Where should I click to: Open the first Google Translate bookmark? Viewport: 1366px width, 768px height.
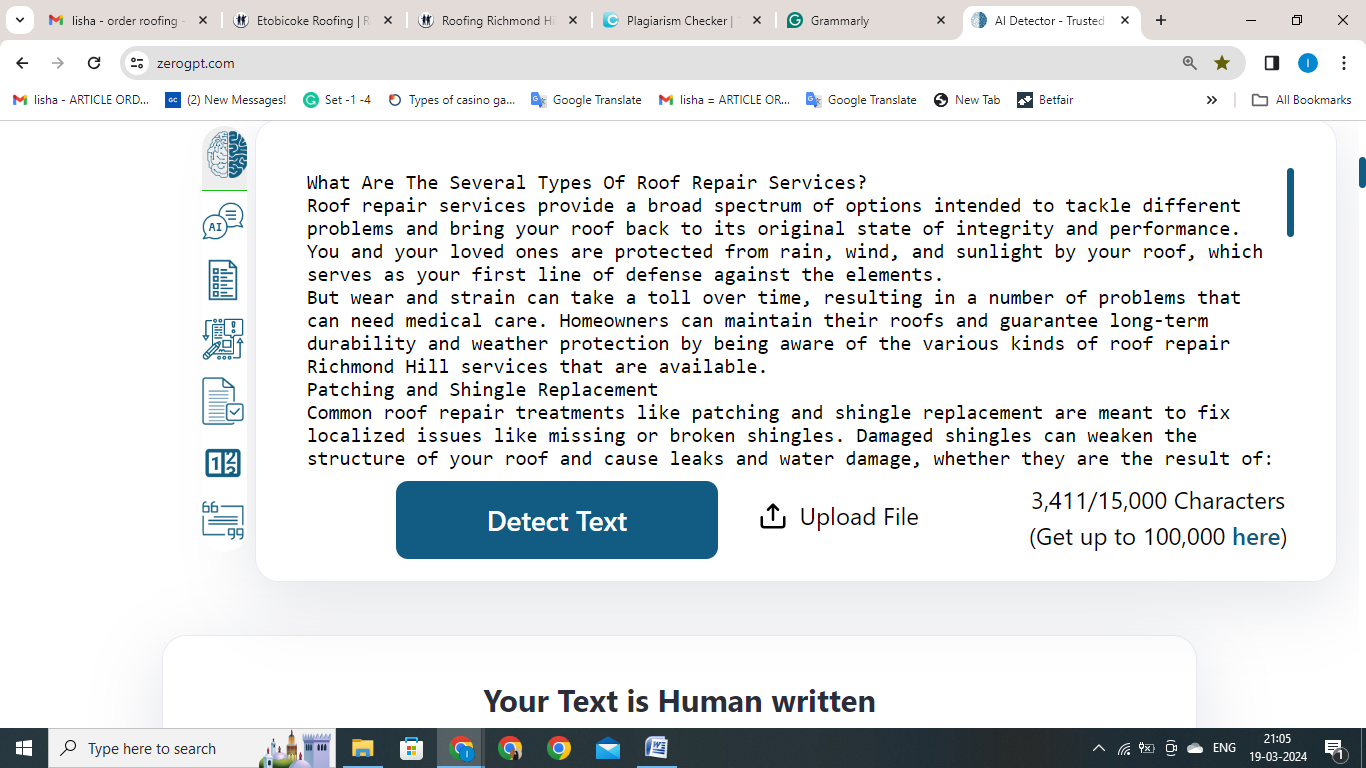click(586, 100)
